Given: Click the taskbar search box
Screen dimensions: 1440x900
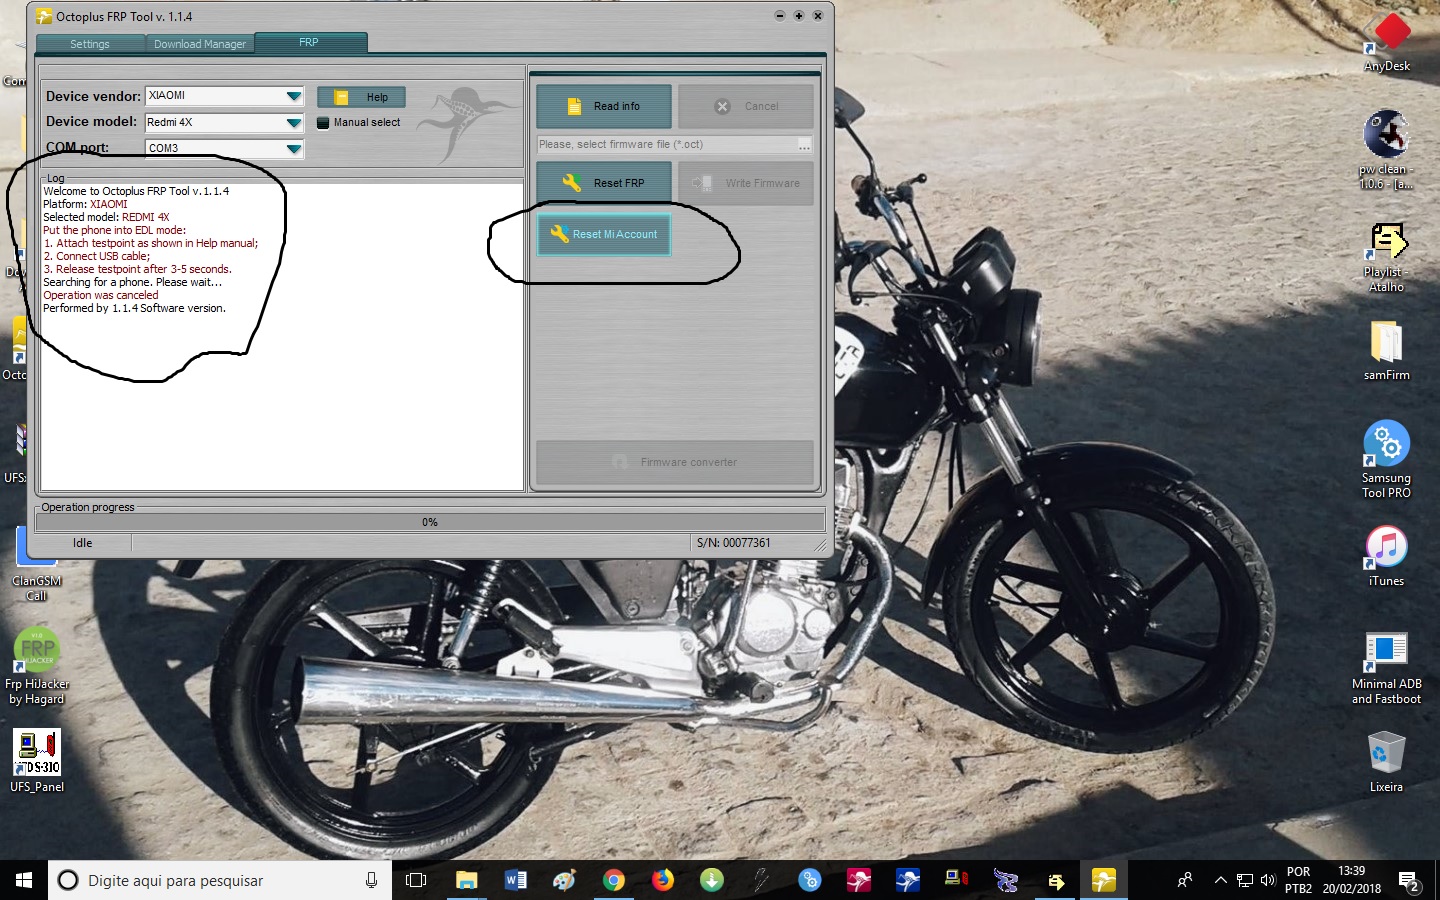Looking at the screenshot, I should pos(220,880).
